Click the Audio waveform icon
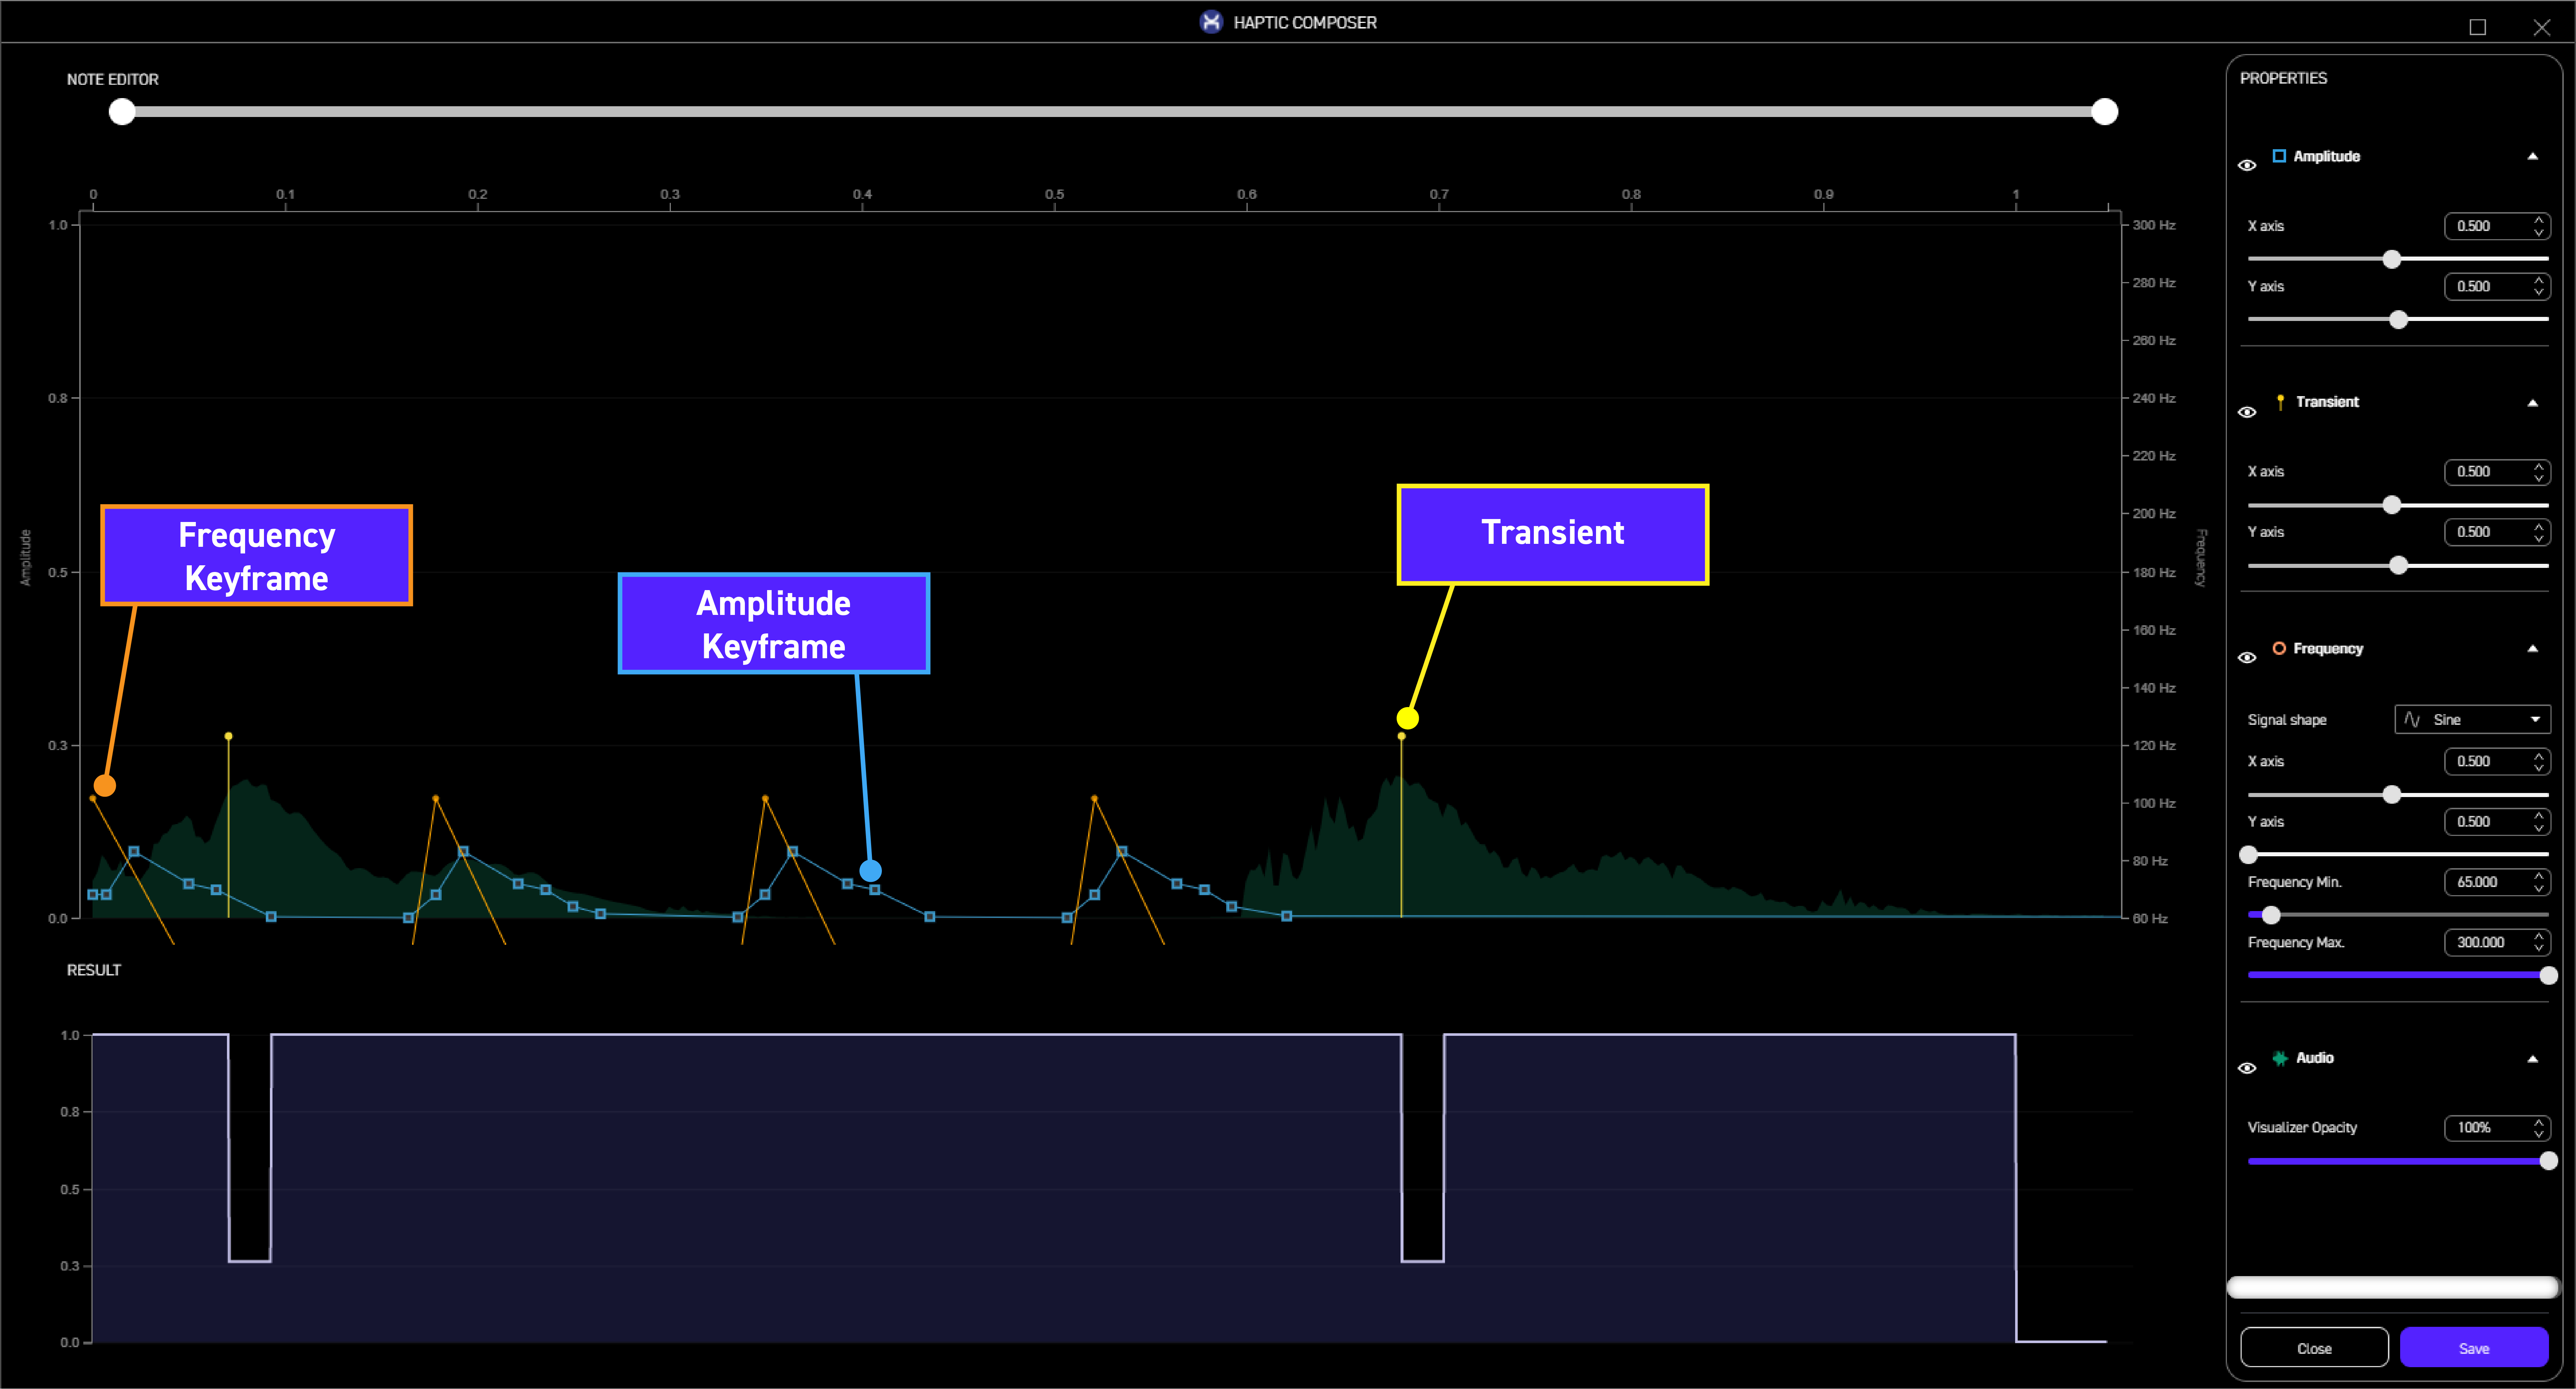This screenshot has height=1389, width=2576. 2280,1058
